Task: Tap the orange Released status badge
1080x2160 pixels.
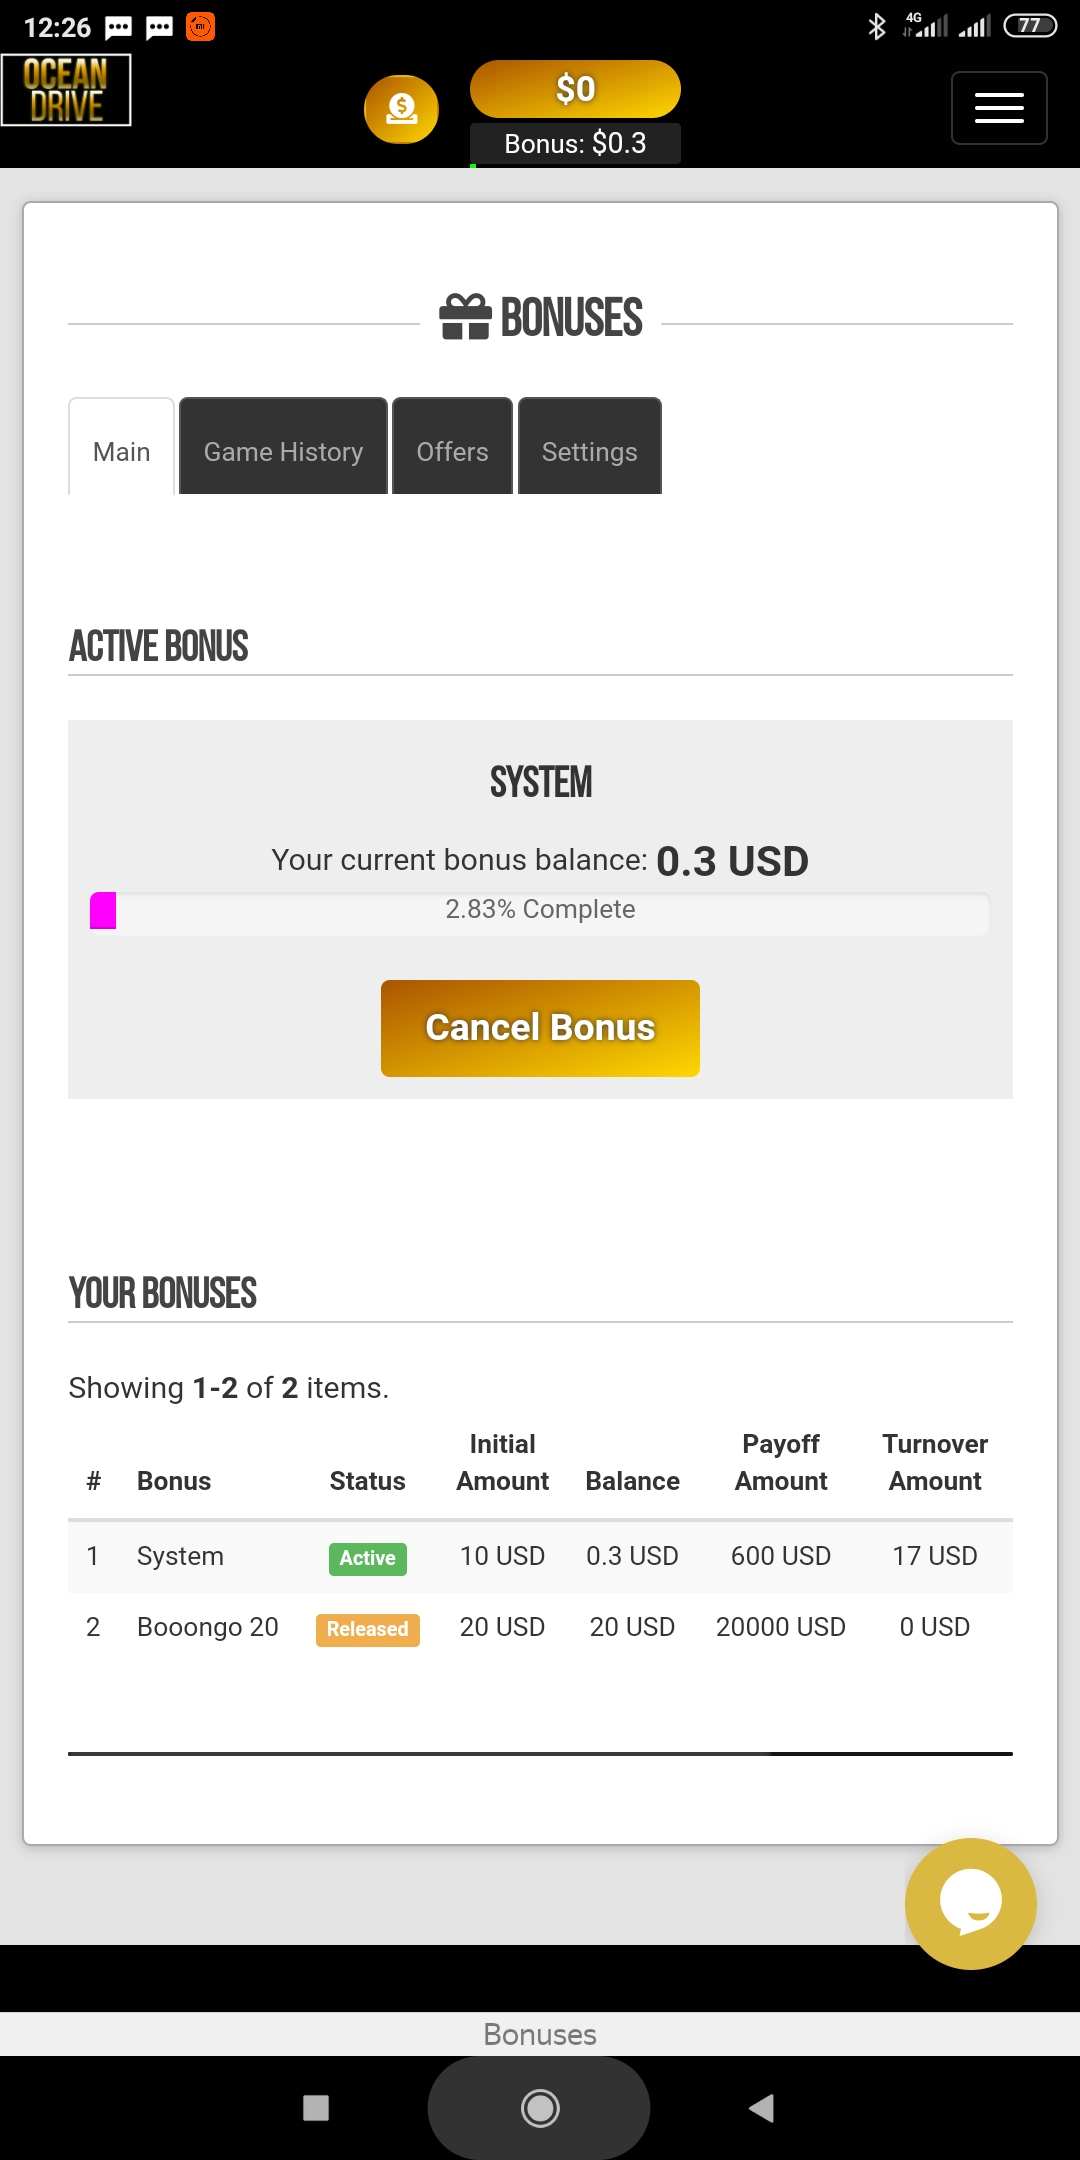Action: (x=367, y=1629)
